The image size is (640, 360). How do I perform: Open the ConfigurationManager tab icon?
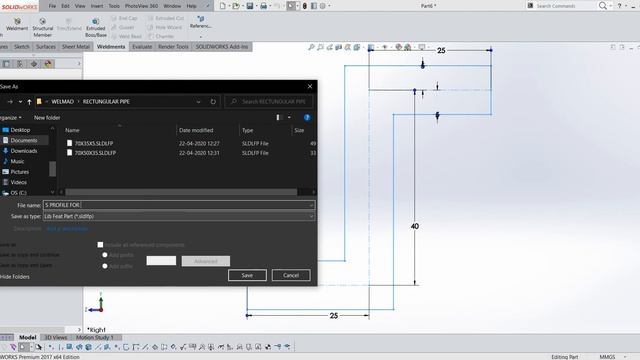pyautogui.click(x=20, y=64)
